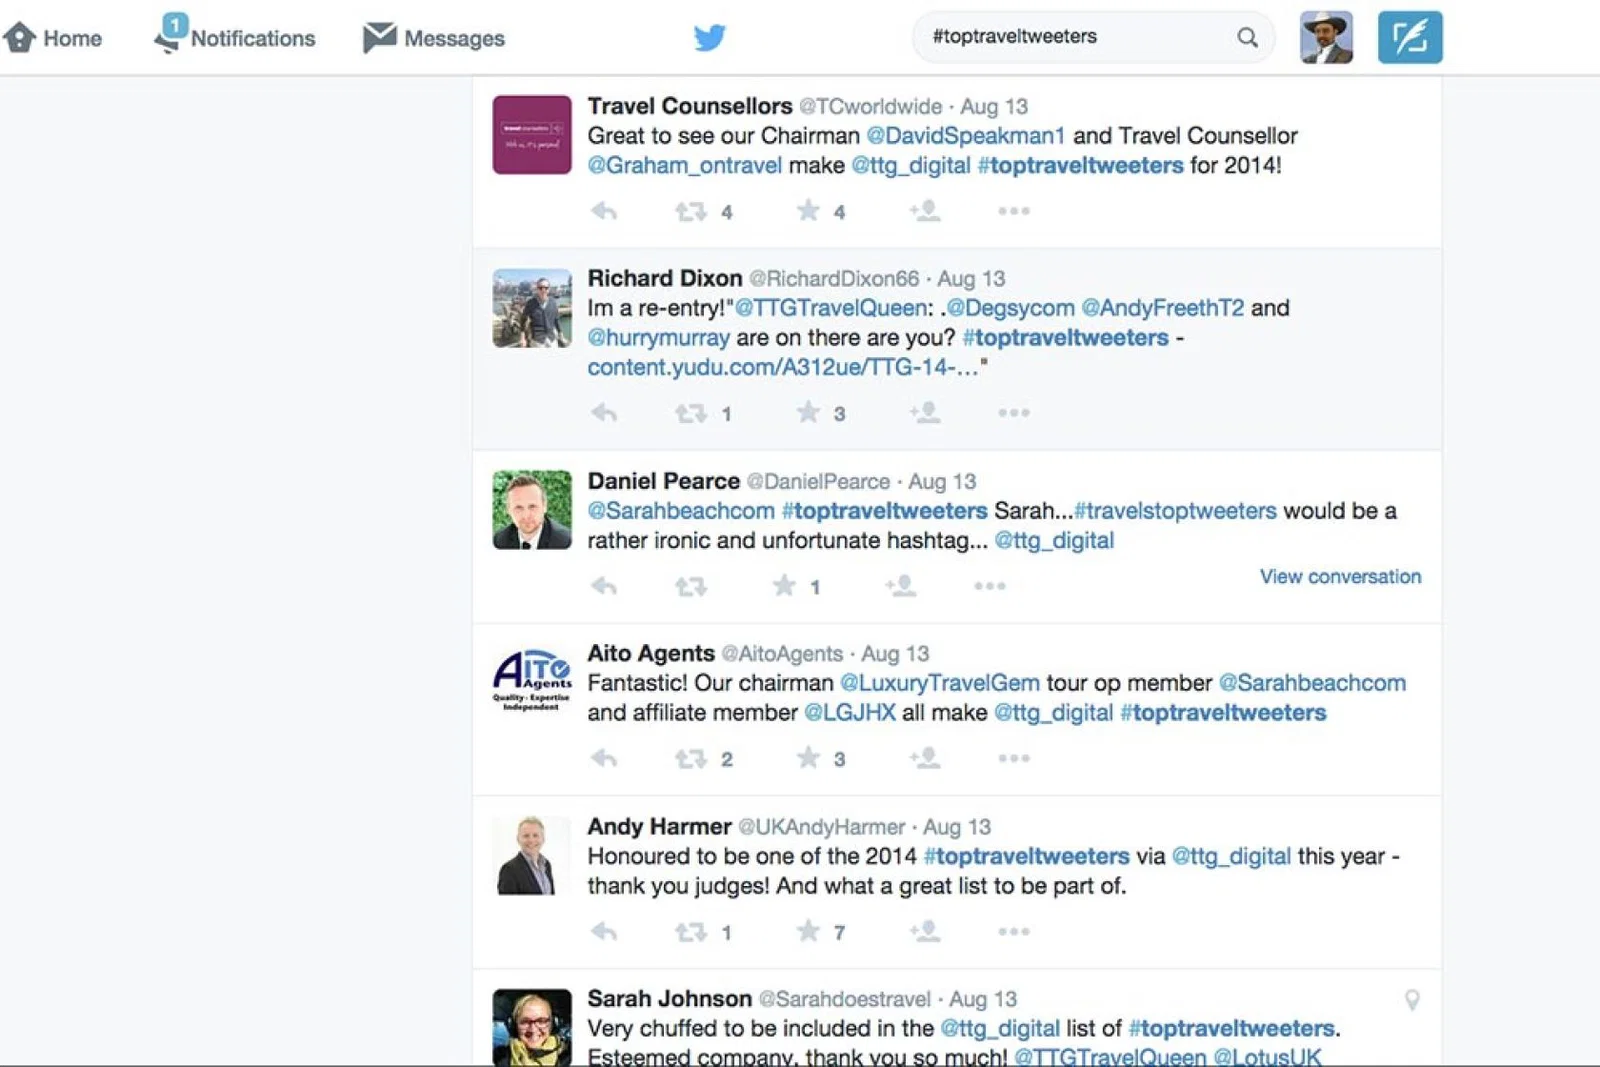
Task: Reply to the Richard Dixon tweet
Action: pos(603,412)
